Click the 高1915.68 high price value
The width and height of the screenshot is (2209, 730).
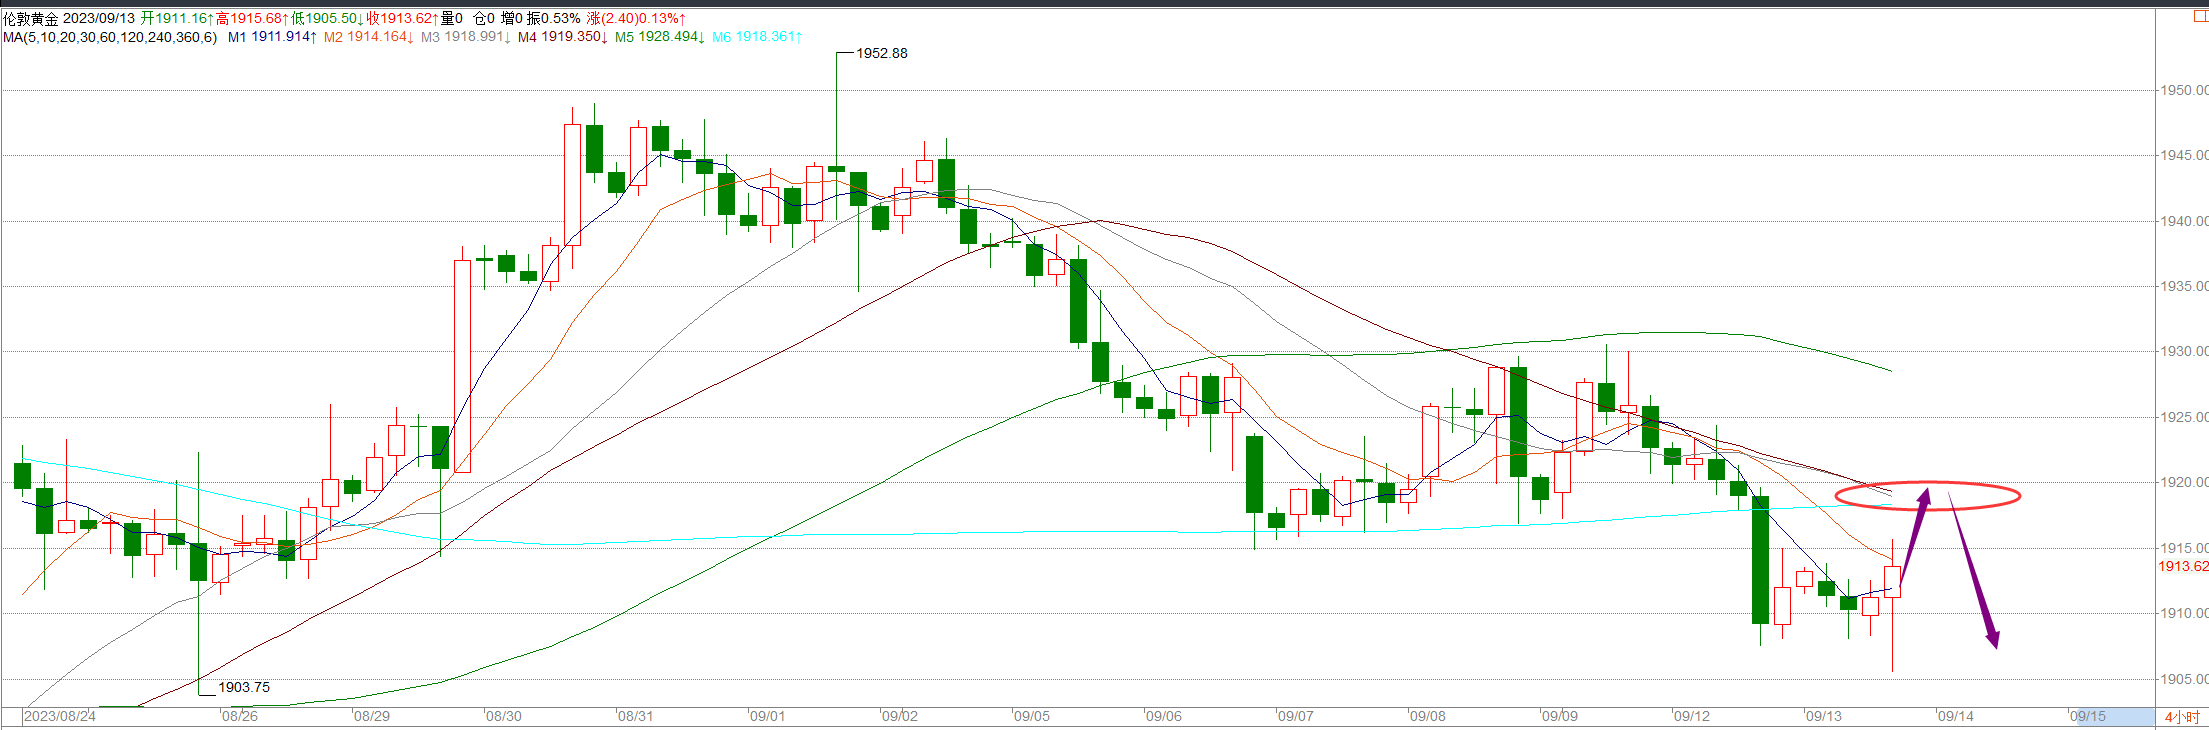[251, 19]
